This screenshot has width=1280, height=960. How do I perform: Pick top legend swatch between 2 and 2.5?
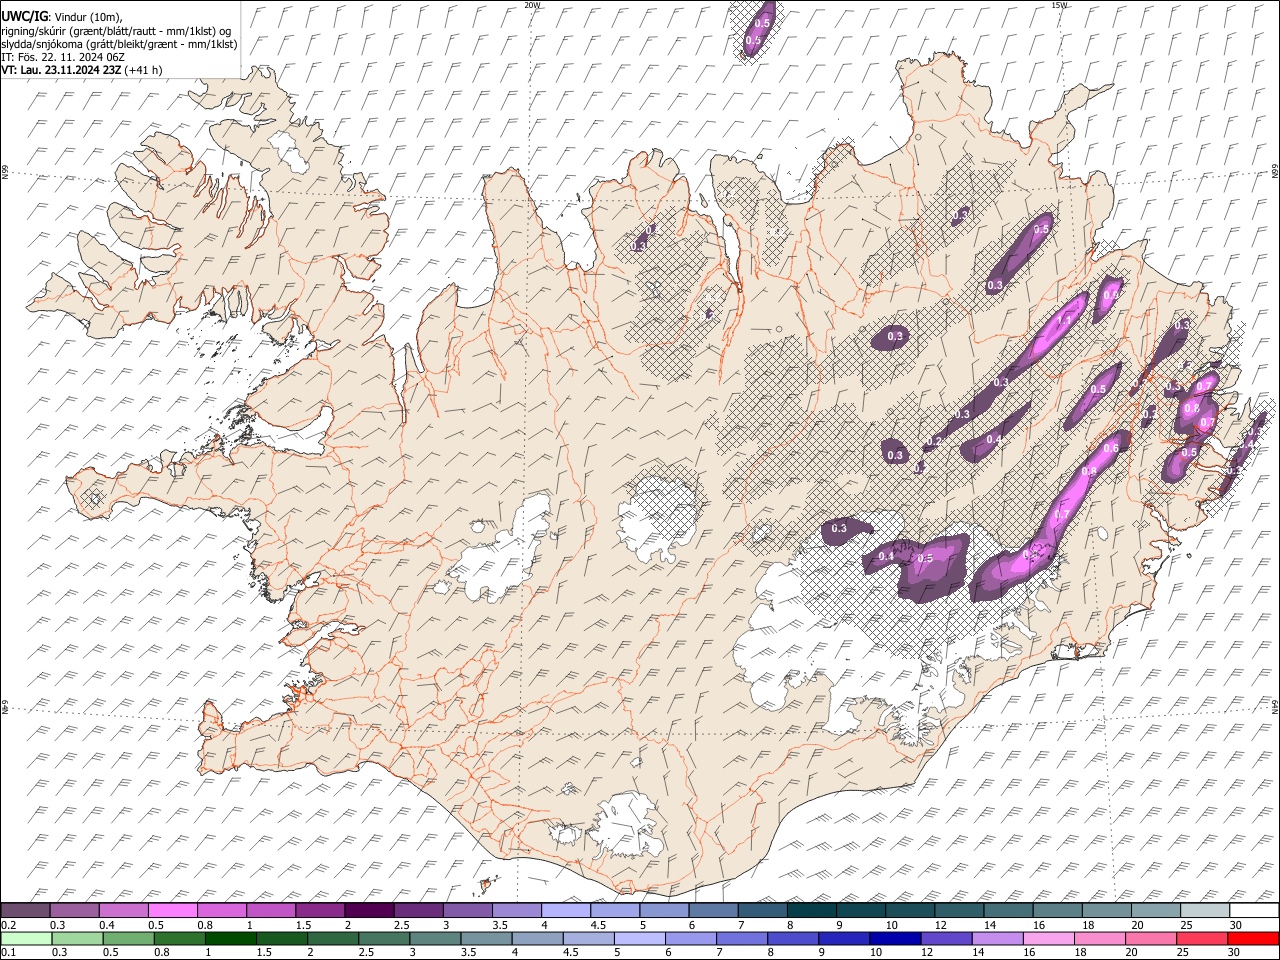pyautogui.click(x=369, y=911)
